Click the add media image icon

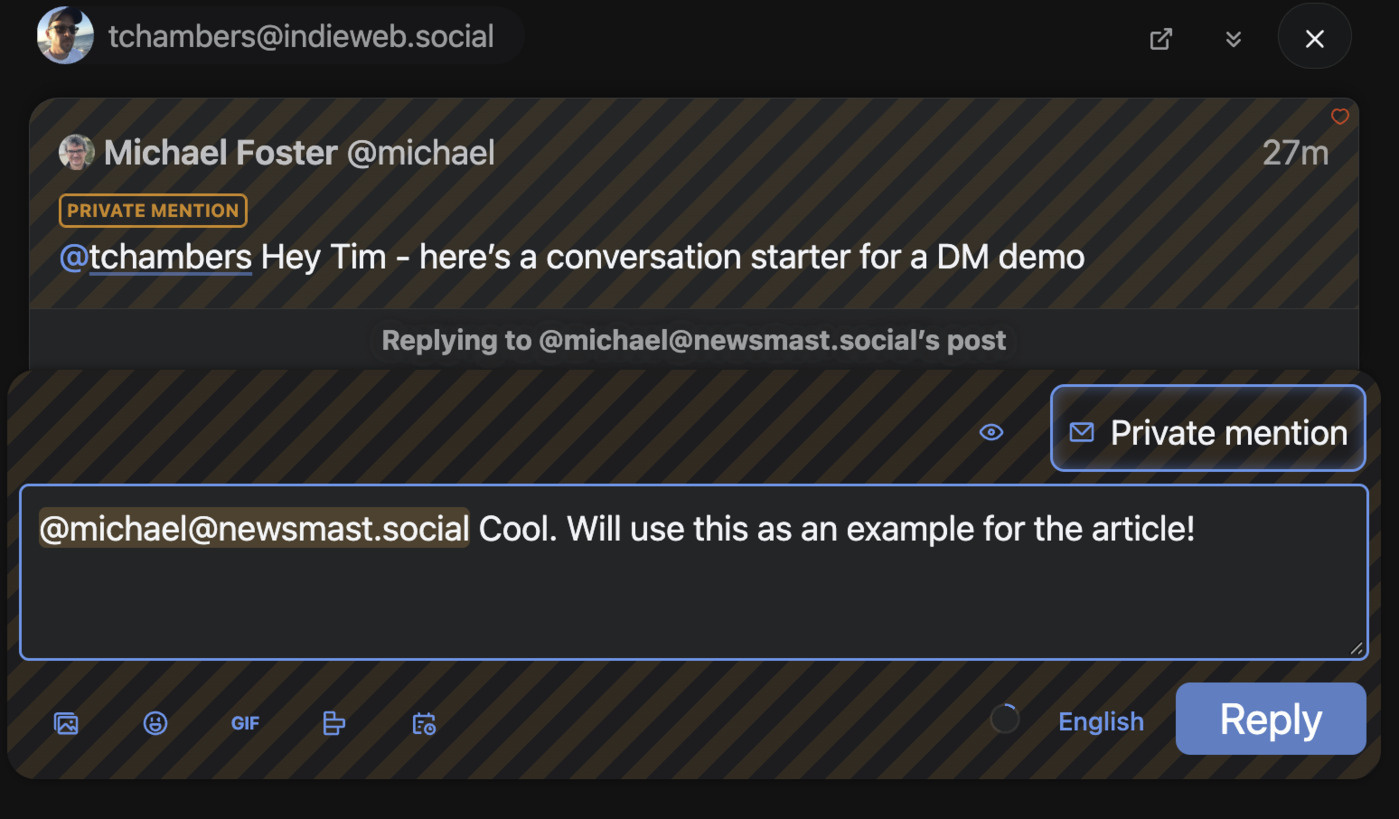(x=66, y=723)
